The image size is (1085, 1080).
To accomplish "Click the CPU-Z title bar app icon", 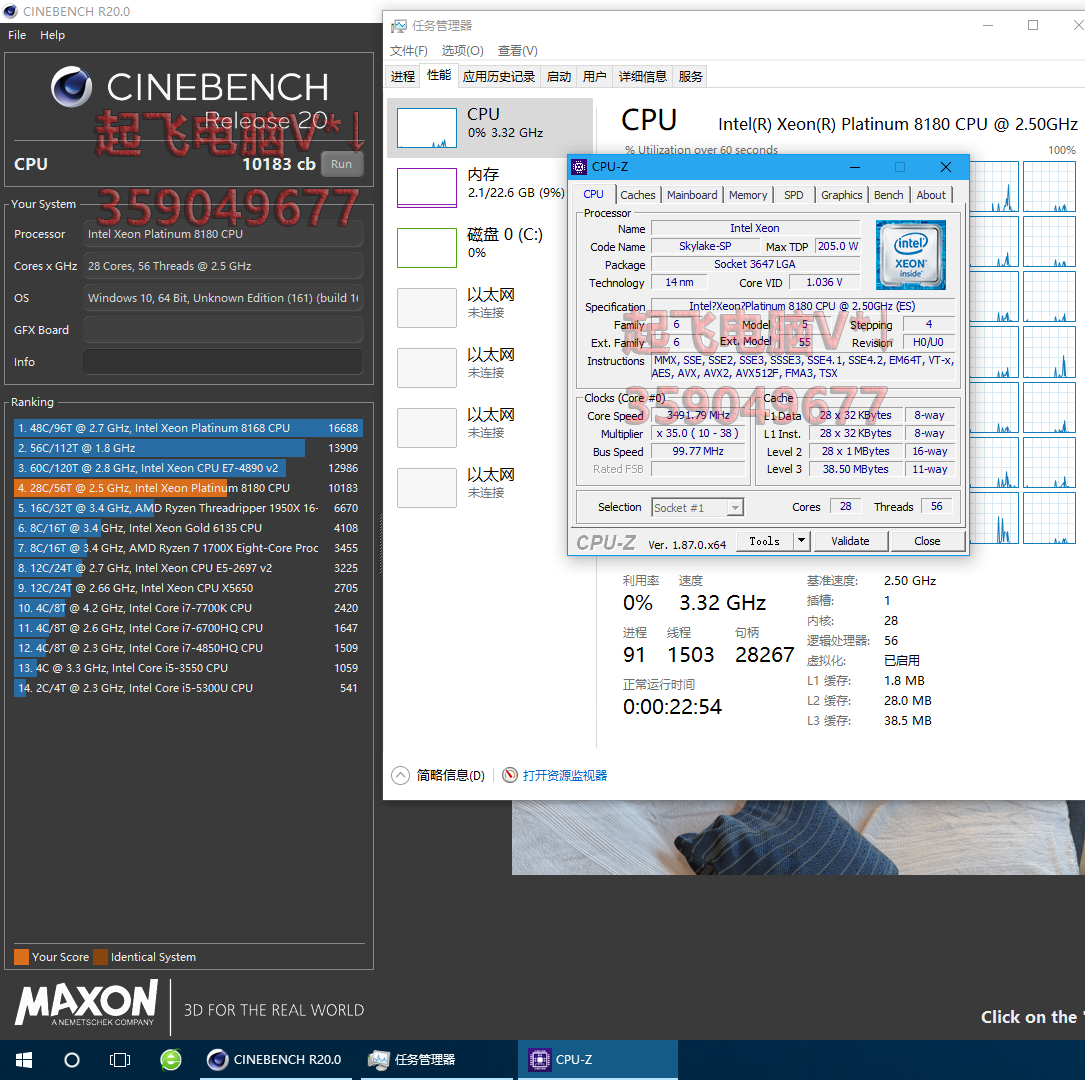I will click(578, 167).
